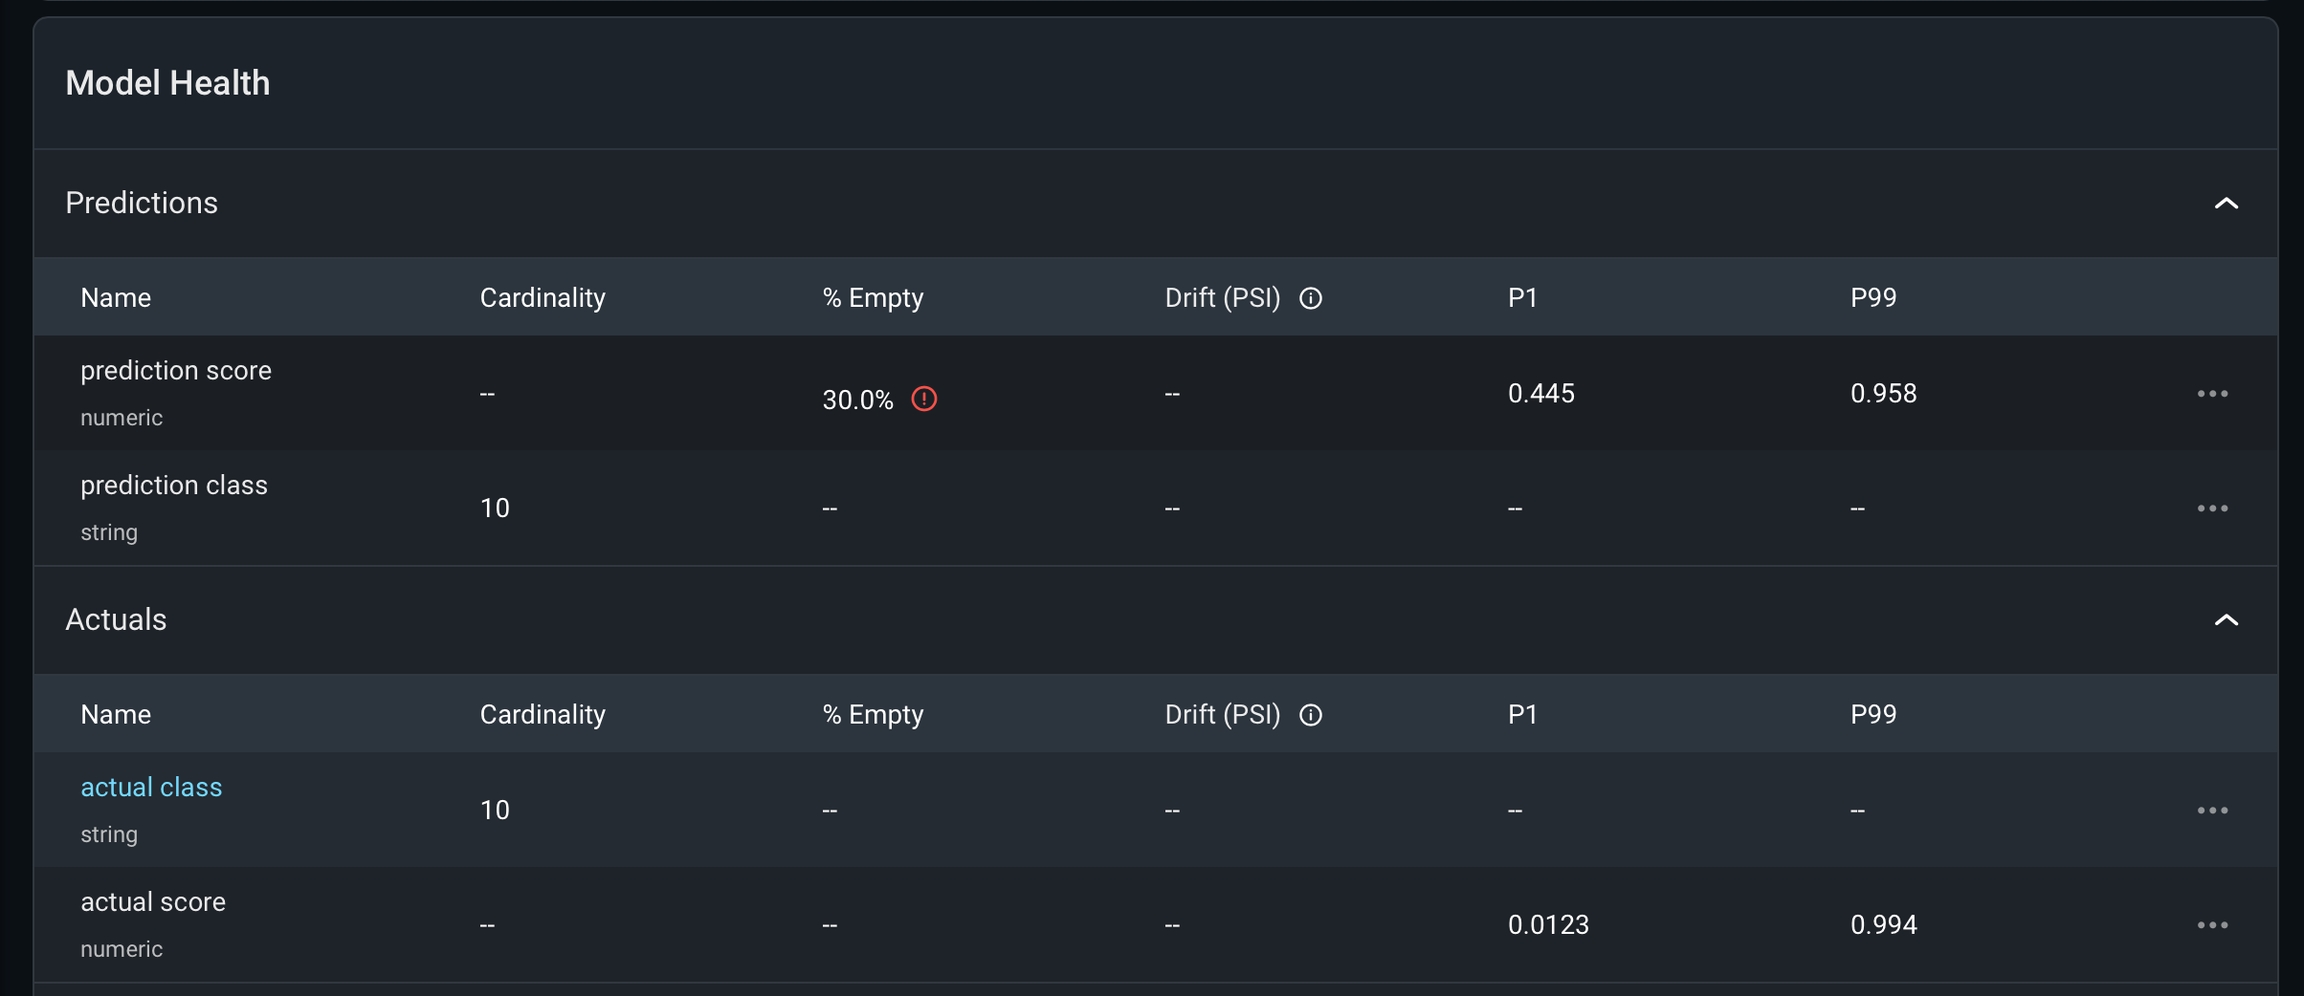Open the actual class row options menu
Viewport: 2304px width, 996px height.
pos(2212,810)
